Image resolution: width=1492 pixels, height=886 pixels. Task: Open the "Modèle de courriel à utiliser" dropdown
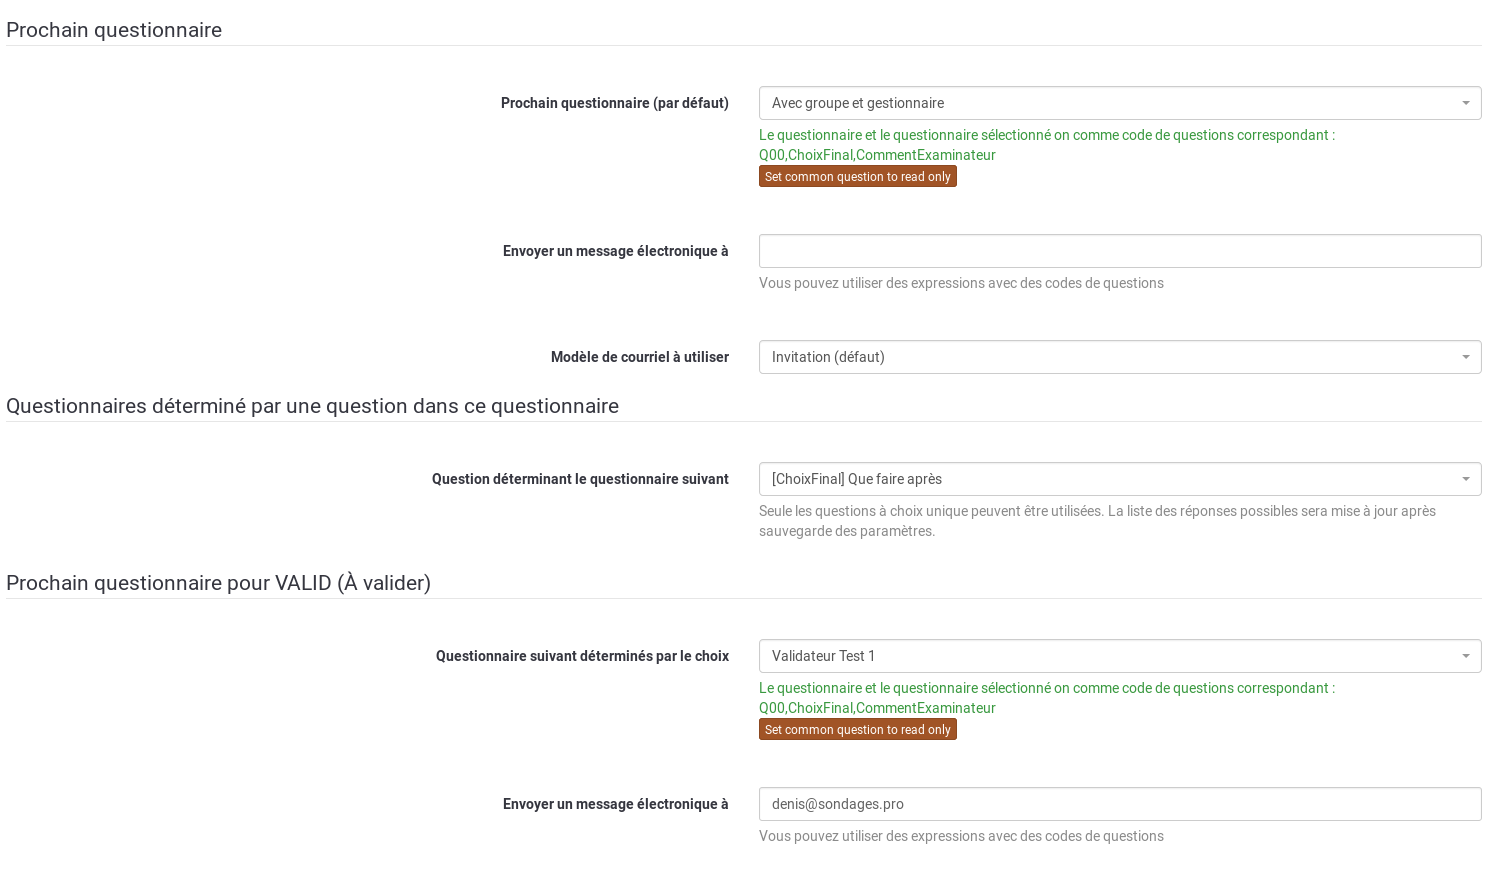[1119, 357]
